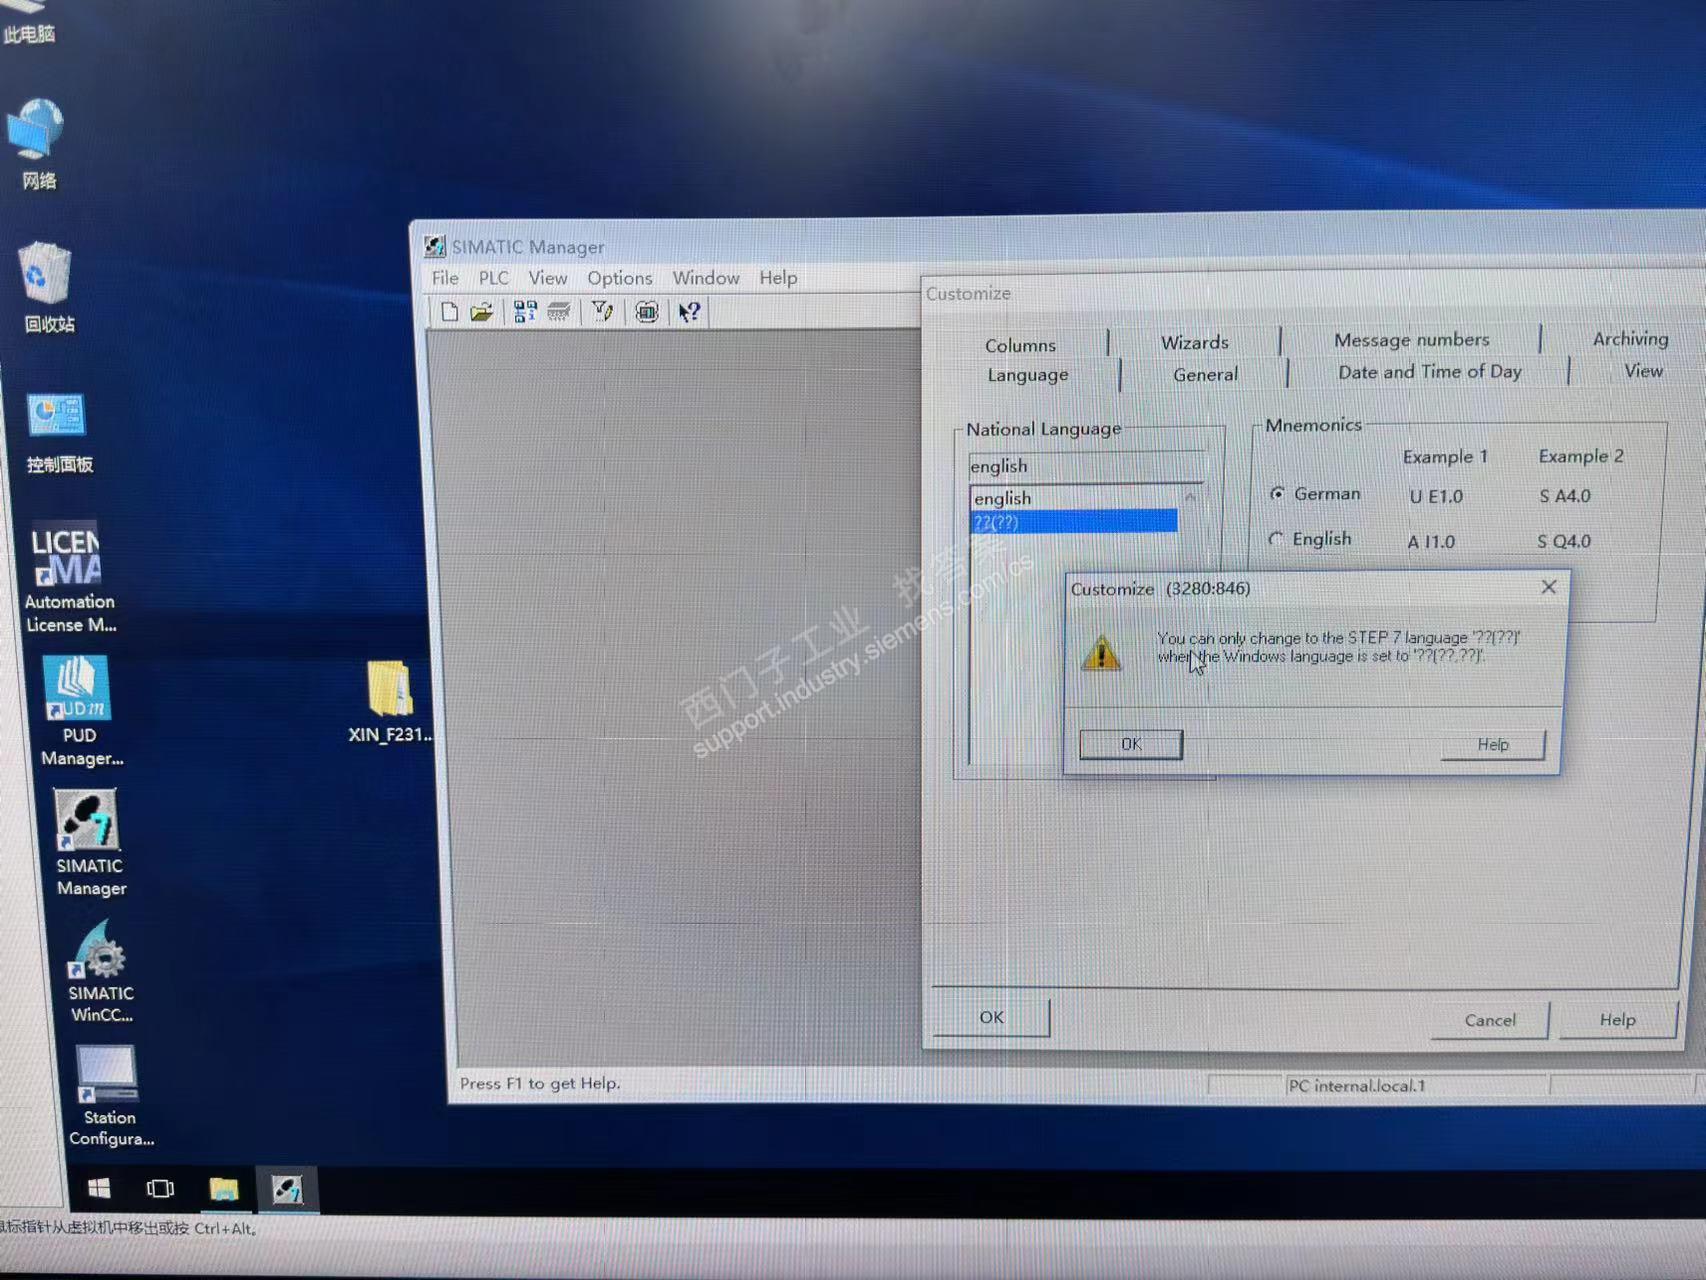Click OK in the warning message box

coord(1131,744)
